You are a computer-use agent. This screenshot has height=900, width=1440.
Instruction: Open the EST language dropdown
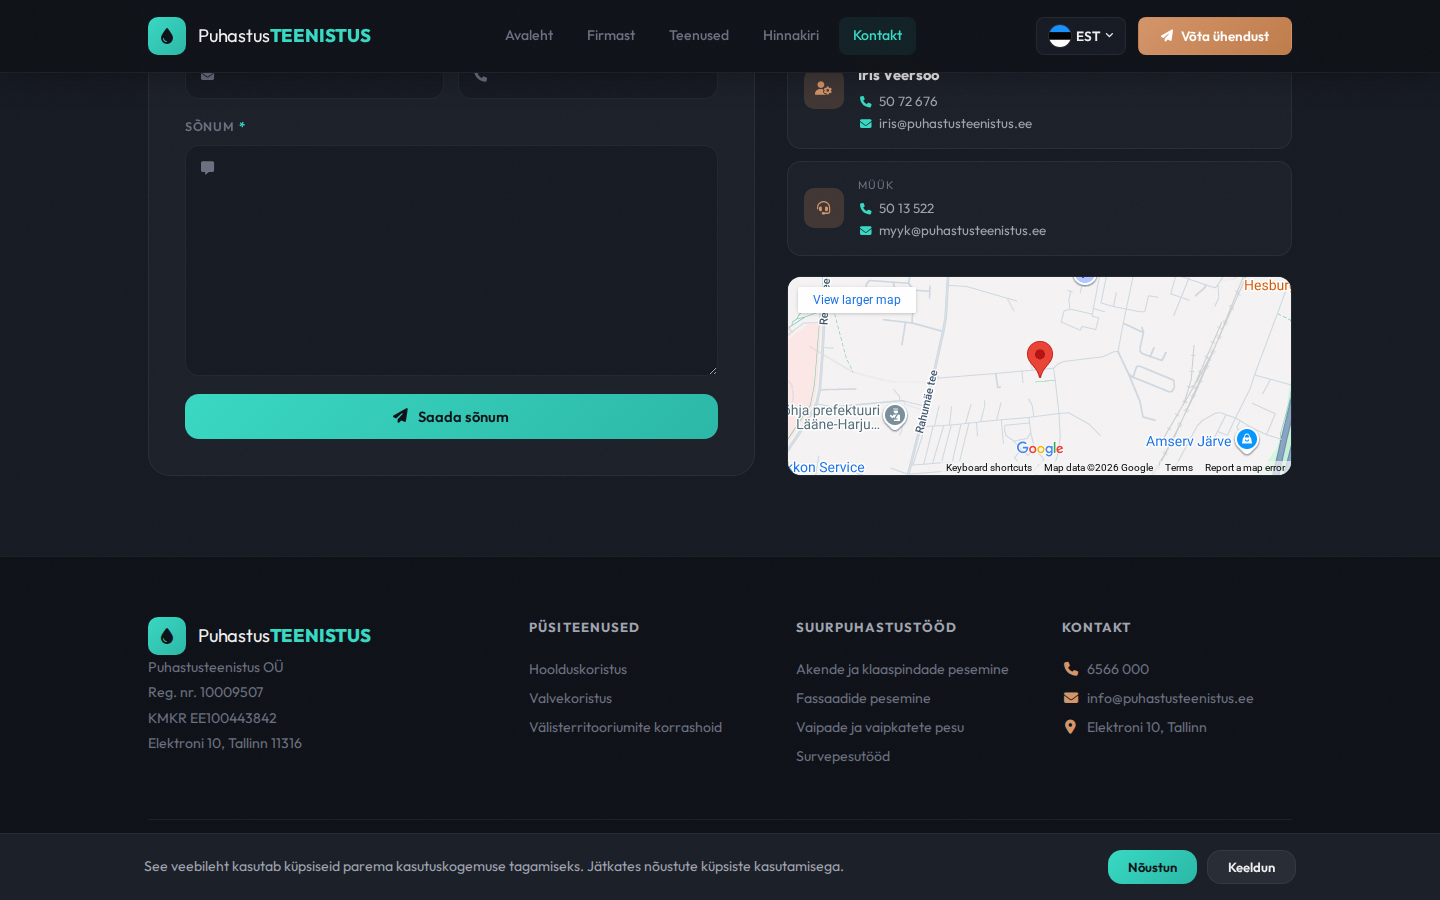coord(1081,36)
